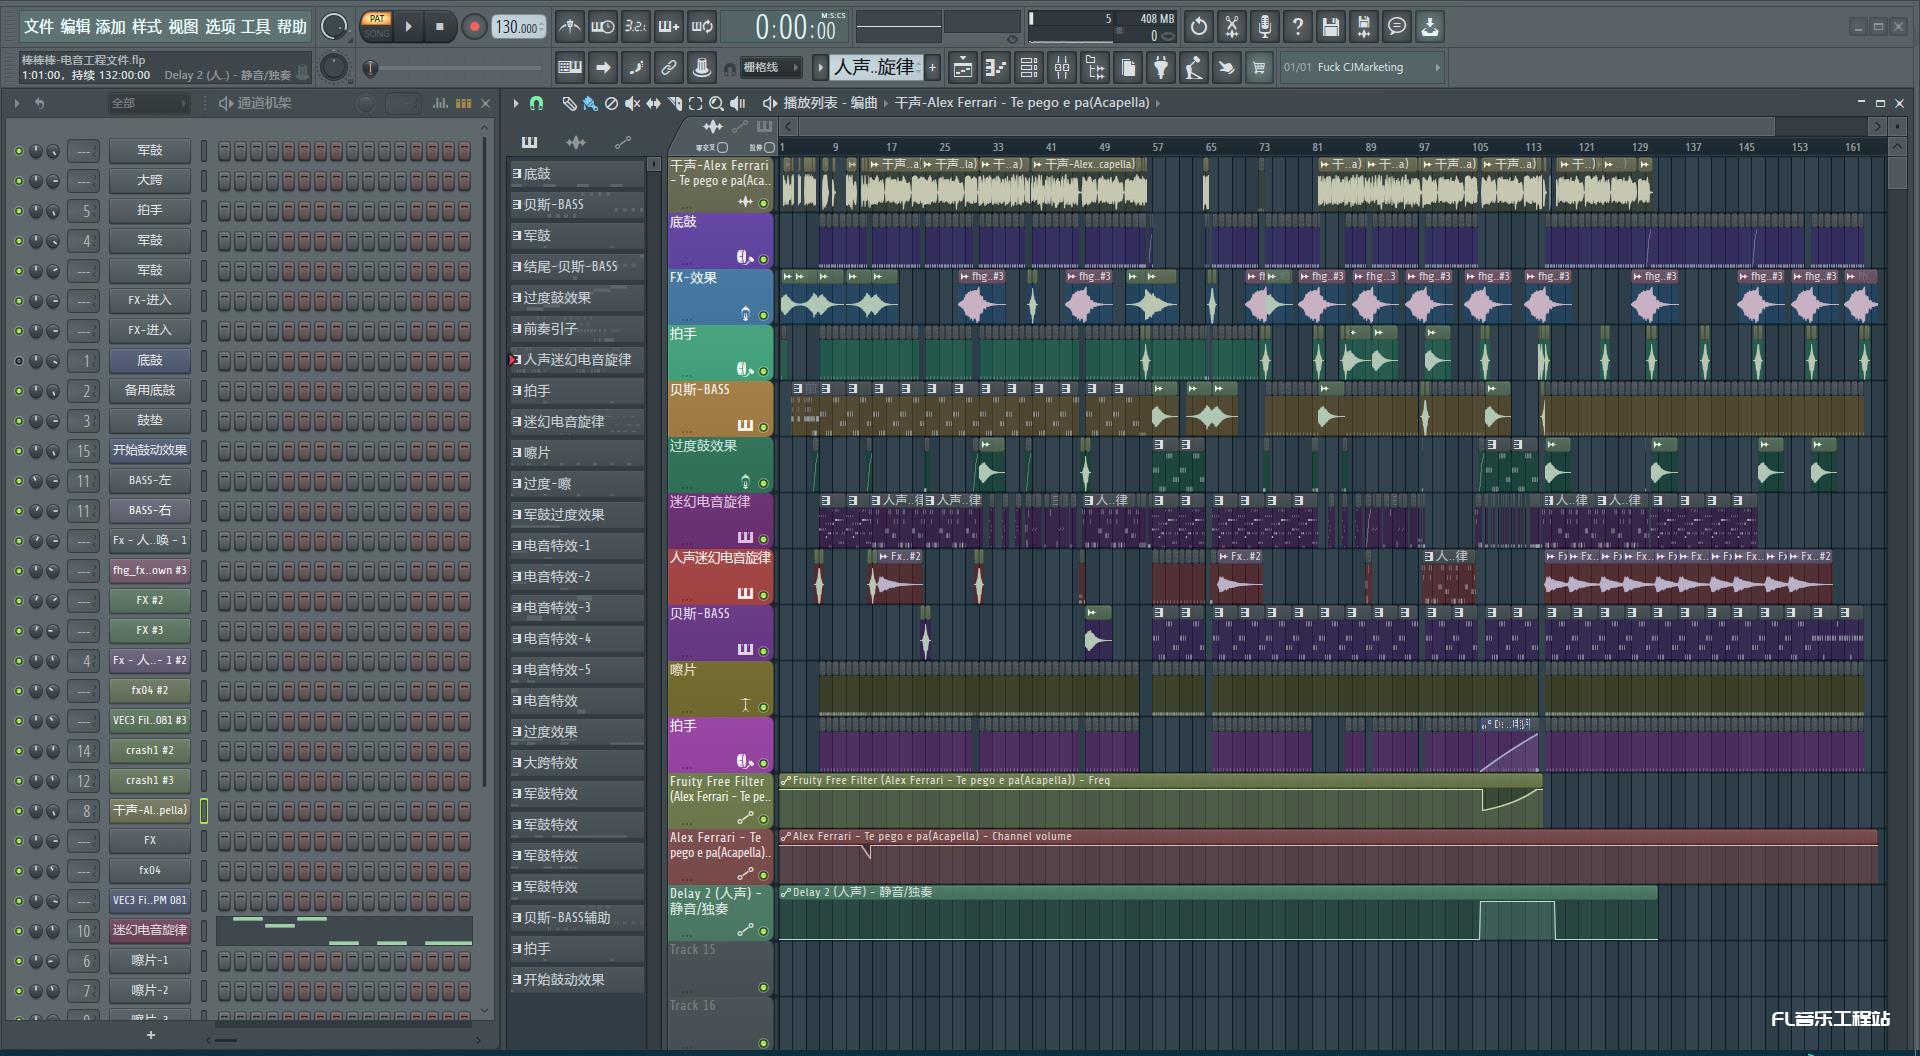This screenshot has height=1056, width=1920.
Task: Click the master volume knob
Action: (x=334, y=27)
